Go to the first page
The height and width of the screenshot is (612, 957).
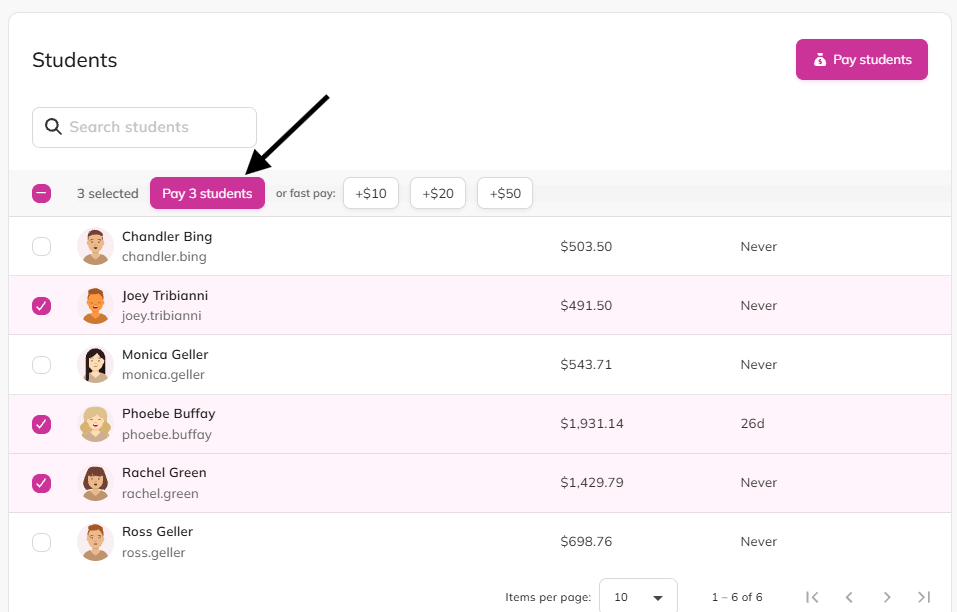click(812, 597)
